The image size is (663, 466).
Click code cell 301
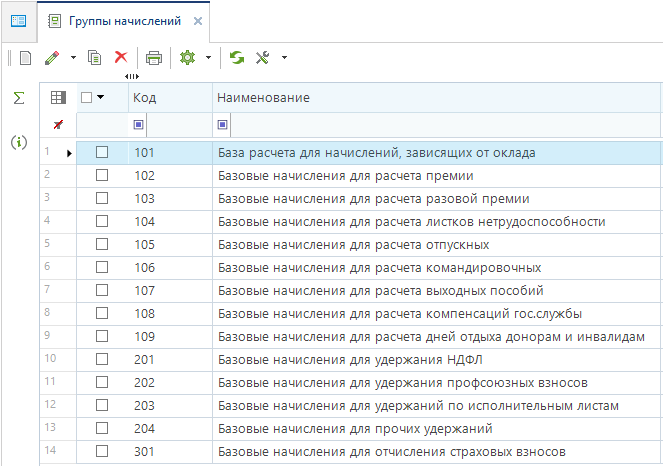[170, 452]
